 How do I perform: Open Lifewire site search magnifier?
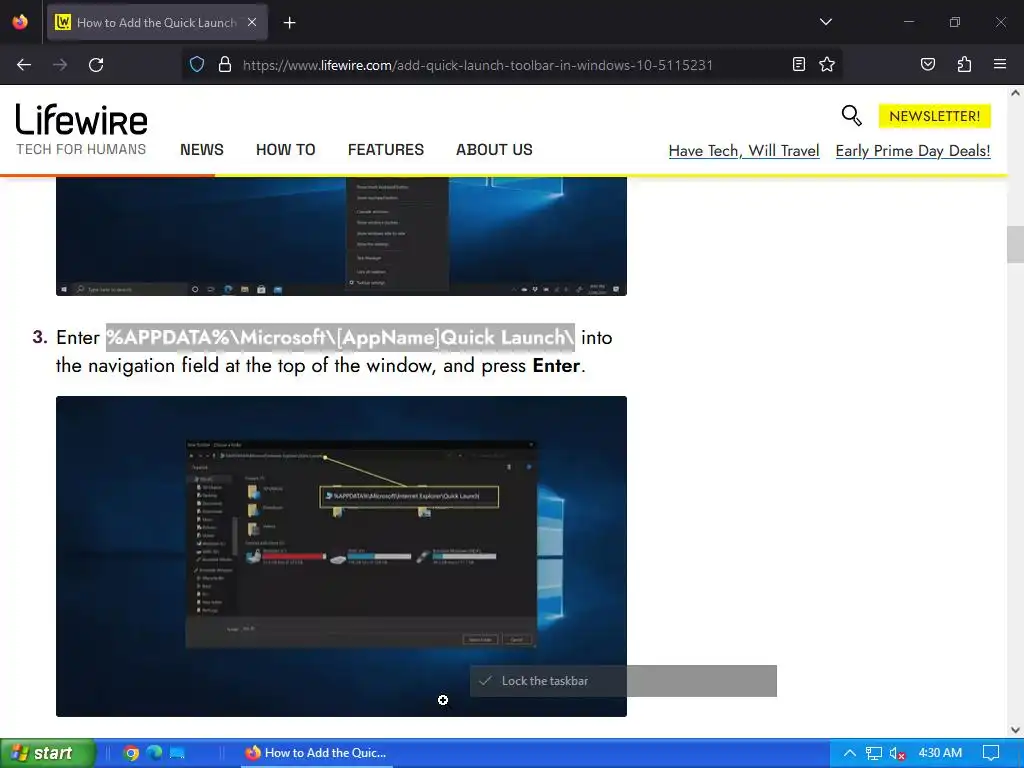click(851, 116)
